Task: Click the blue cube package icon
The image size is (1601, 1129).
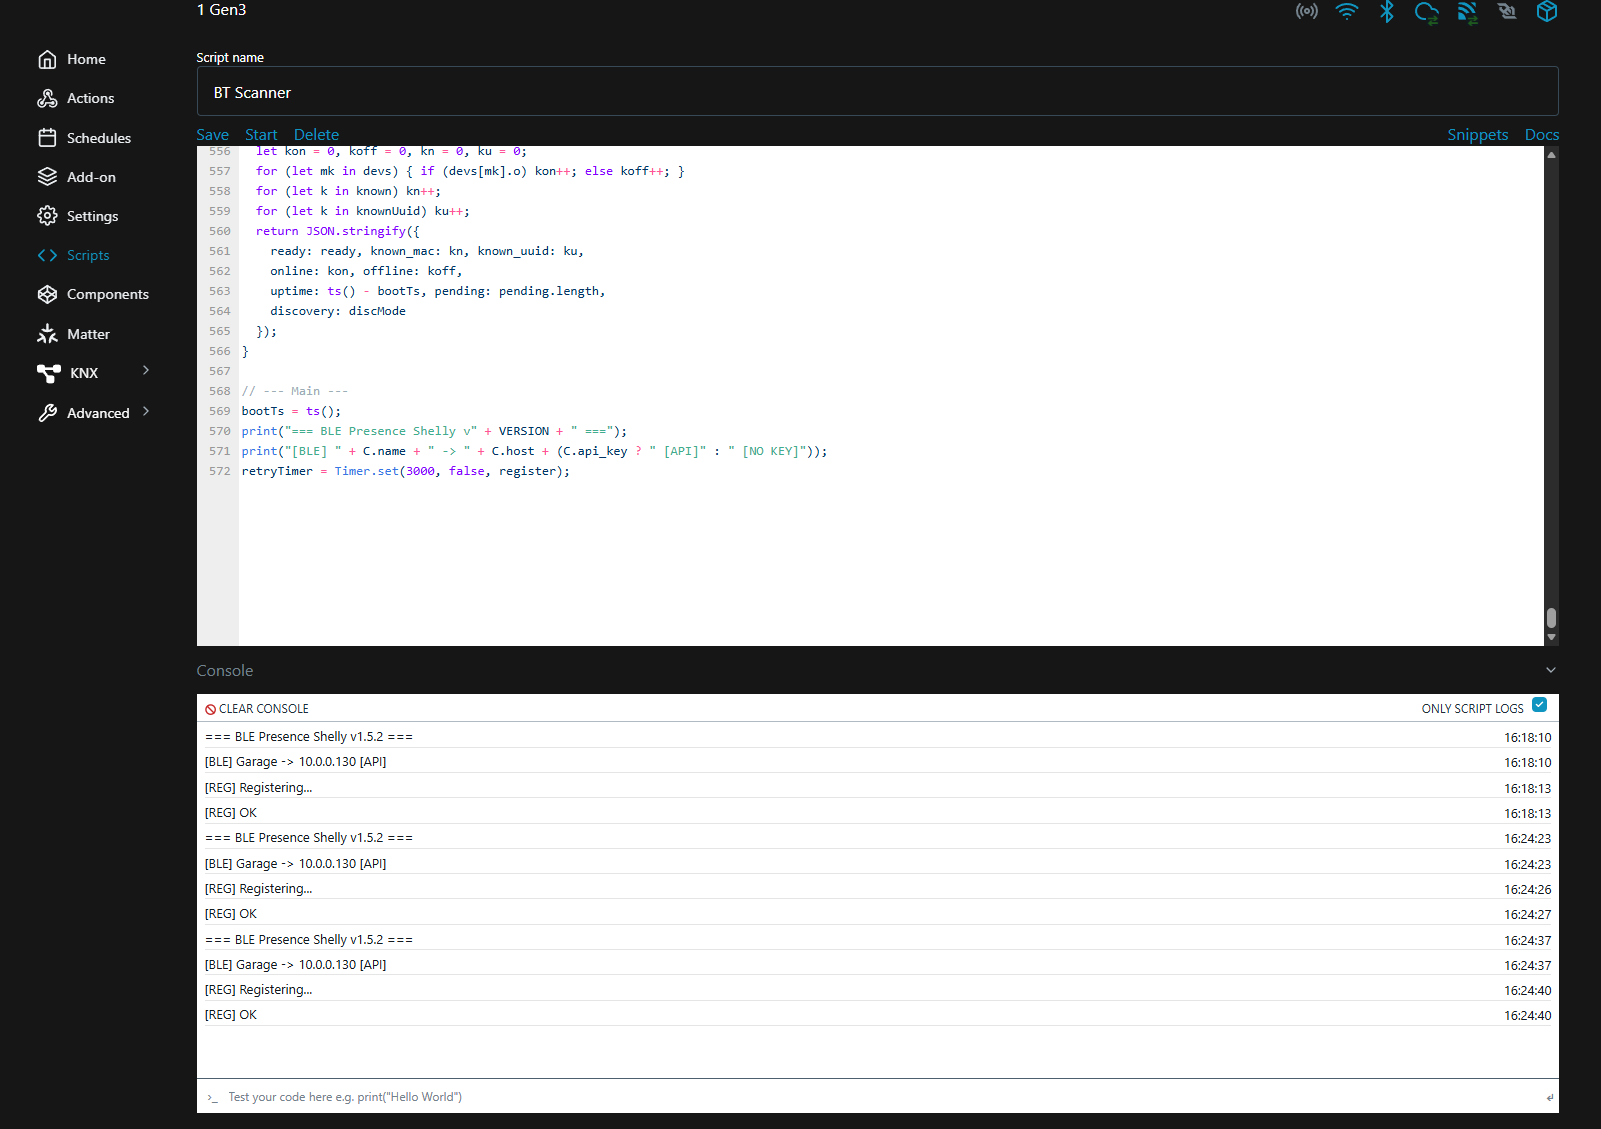Action: click(1547, 12)
